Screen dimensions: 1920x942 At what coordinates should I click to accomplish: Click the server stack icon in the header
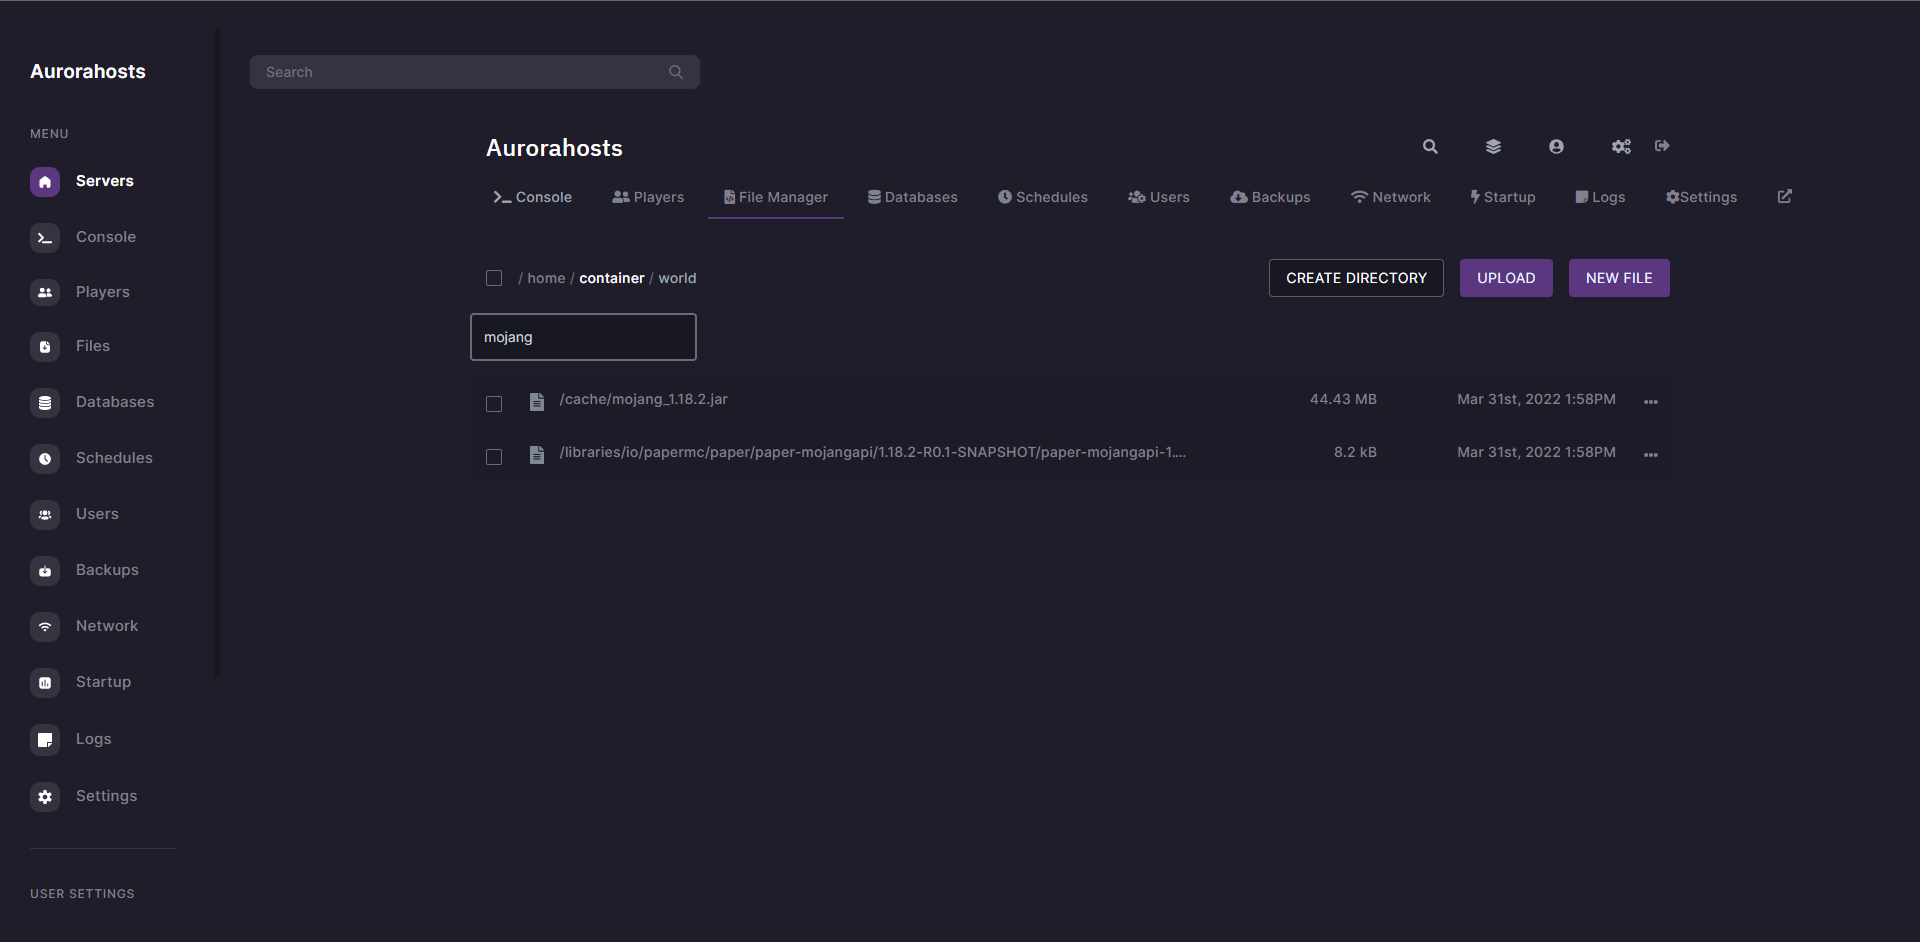coord(1493,146)
